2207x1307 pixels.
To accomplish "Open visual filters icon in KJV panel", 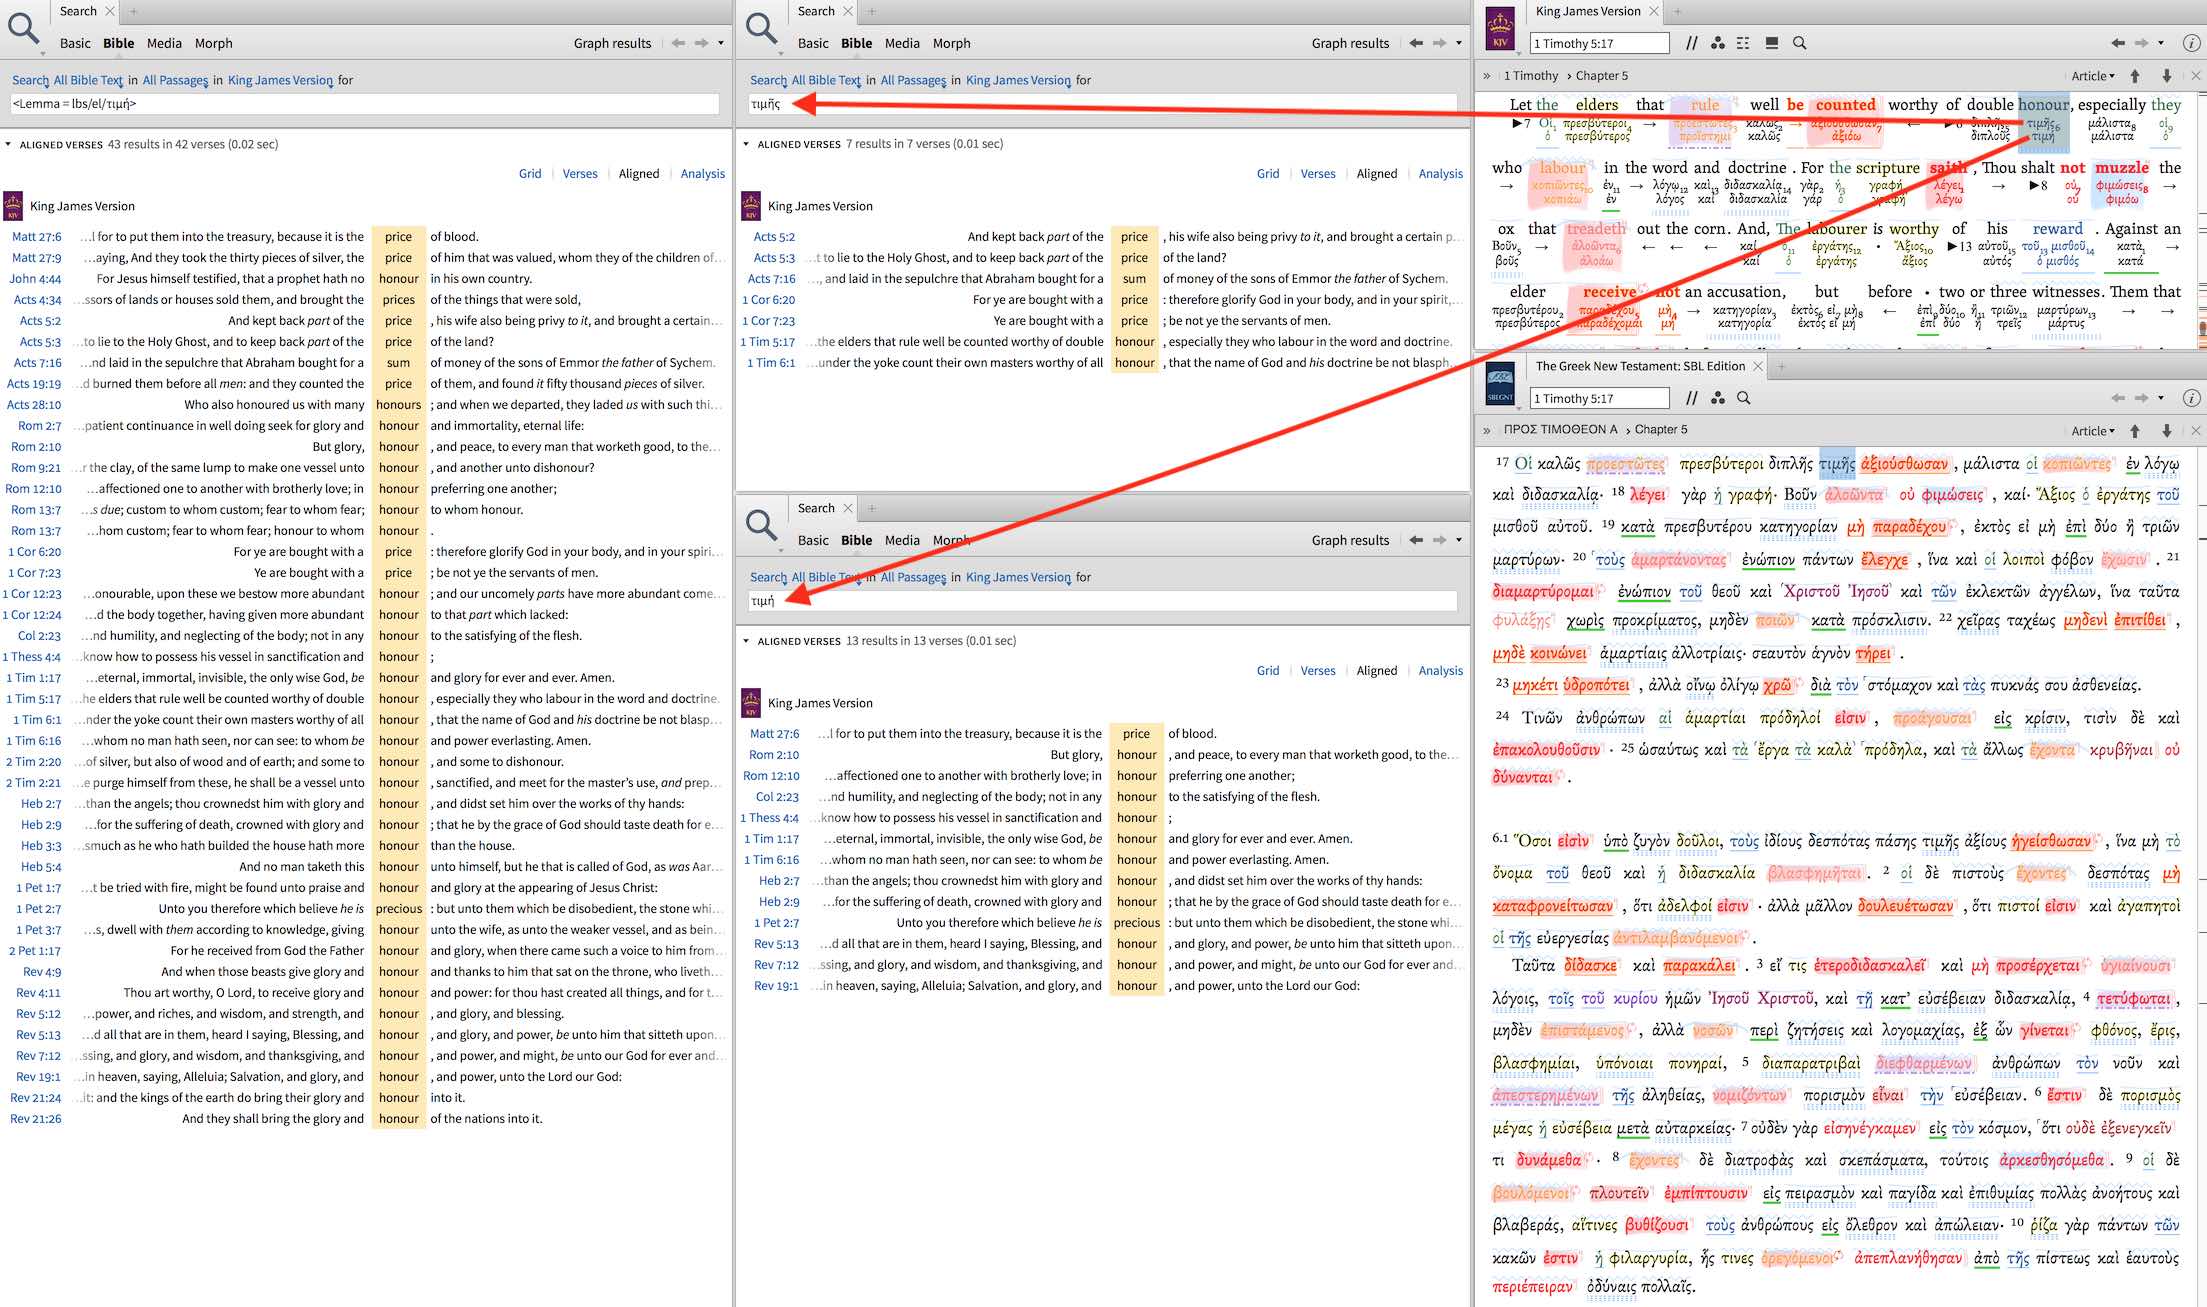I will [x=1718, y=43].
